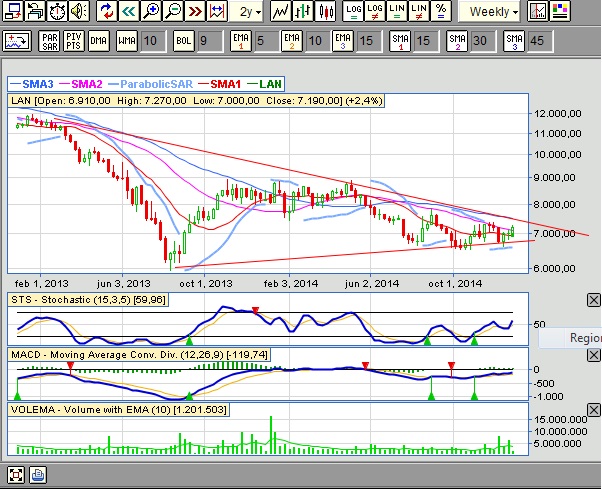602x490 pixels.
Task: Select the line chart type icon
Action: tap(280, 12)
